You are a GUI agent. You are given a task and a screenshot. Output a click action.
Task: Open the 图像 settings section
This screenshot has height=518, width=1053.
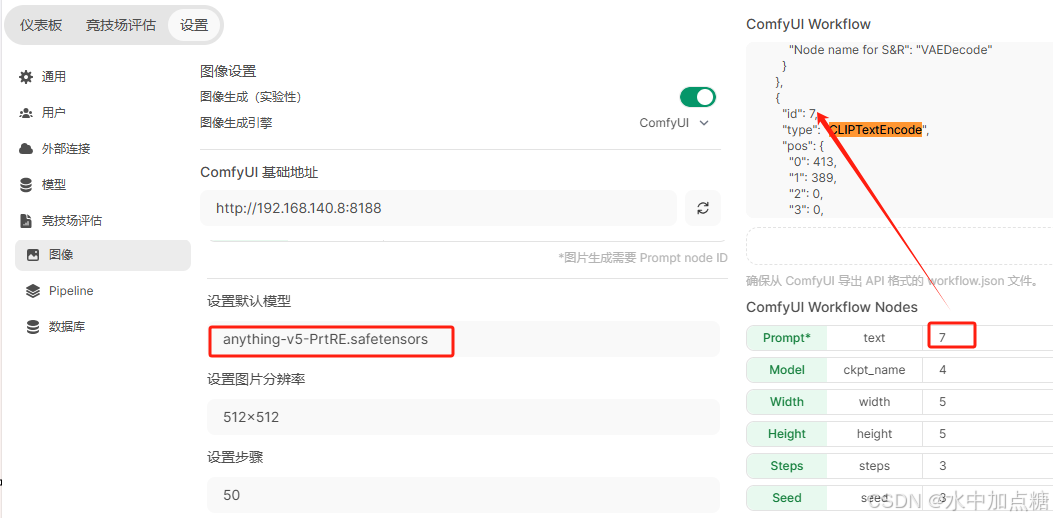(x=103, y=255)
